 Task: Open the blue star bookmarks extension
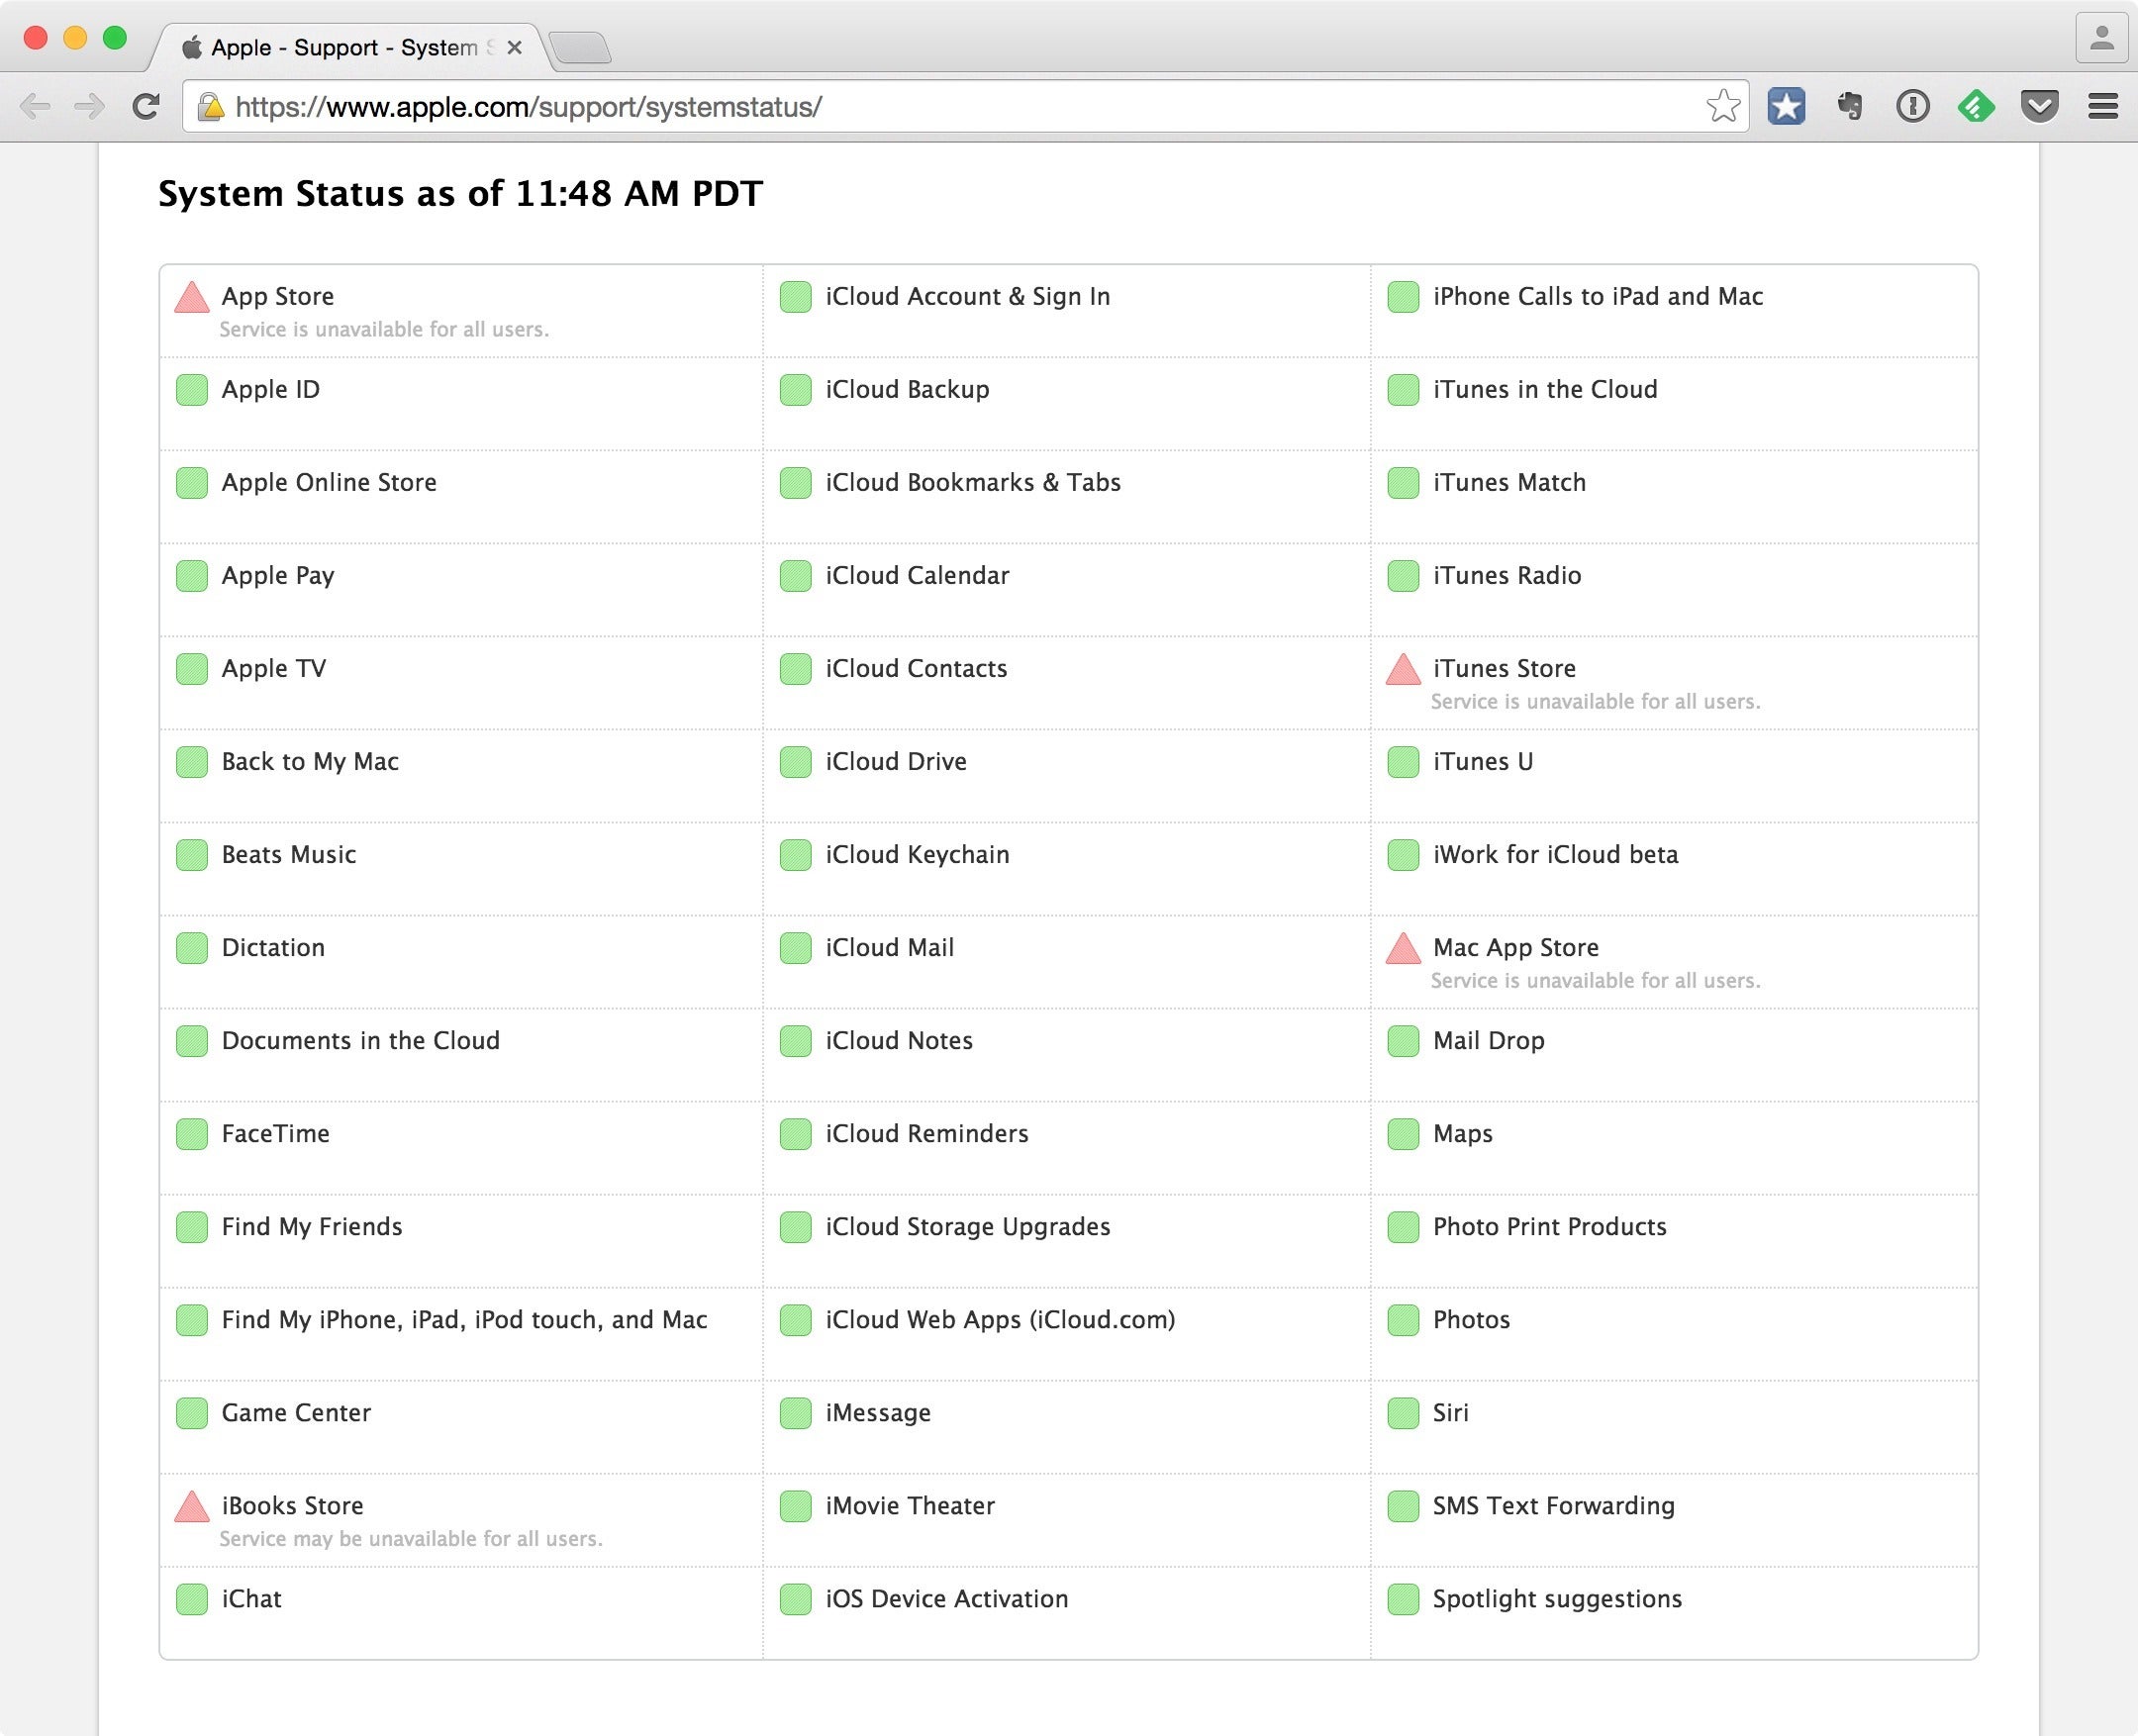click(x=1786, y=106)
